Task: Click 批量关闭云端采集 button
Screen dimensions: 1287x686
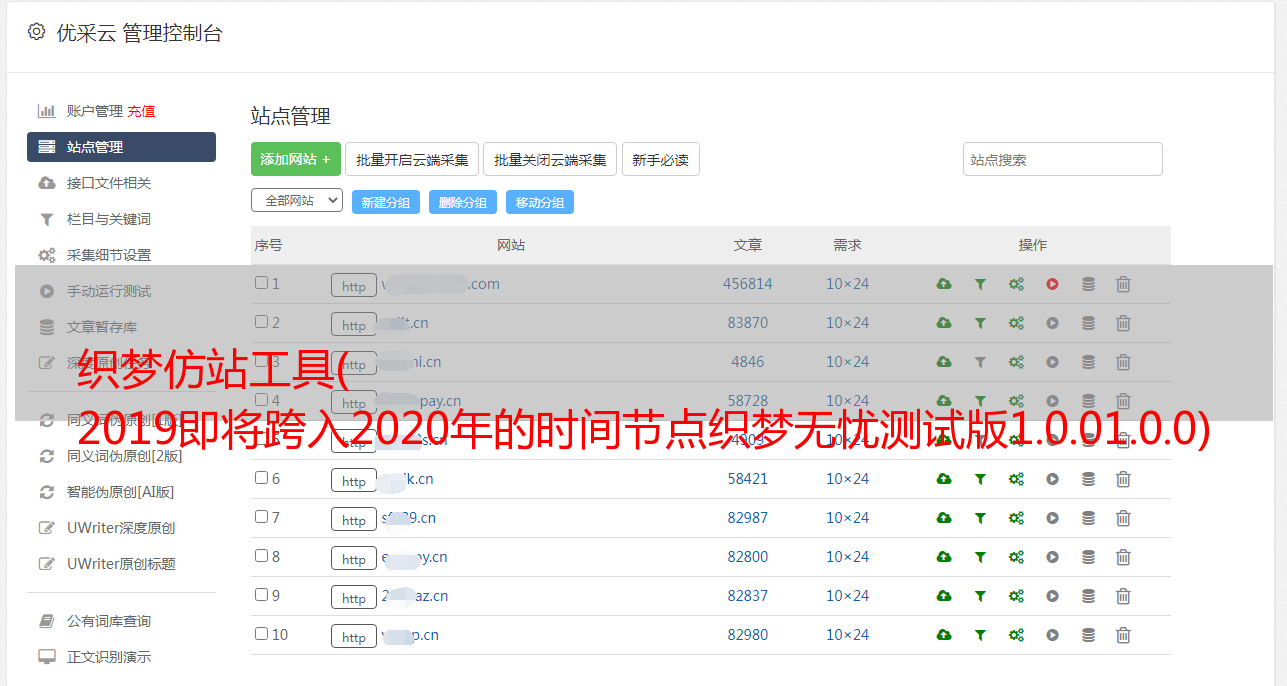Action: click(x=550, y=159)
